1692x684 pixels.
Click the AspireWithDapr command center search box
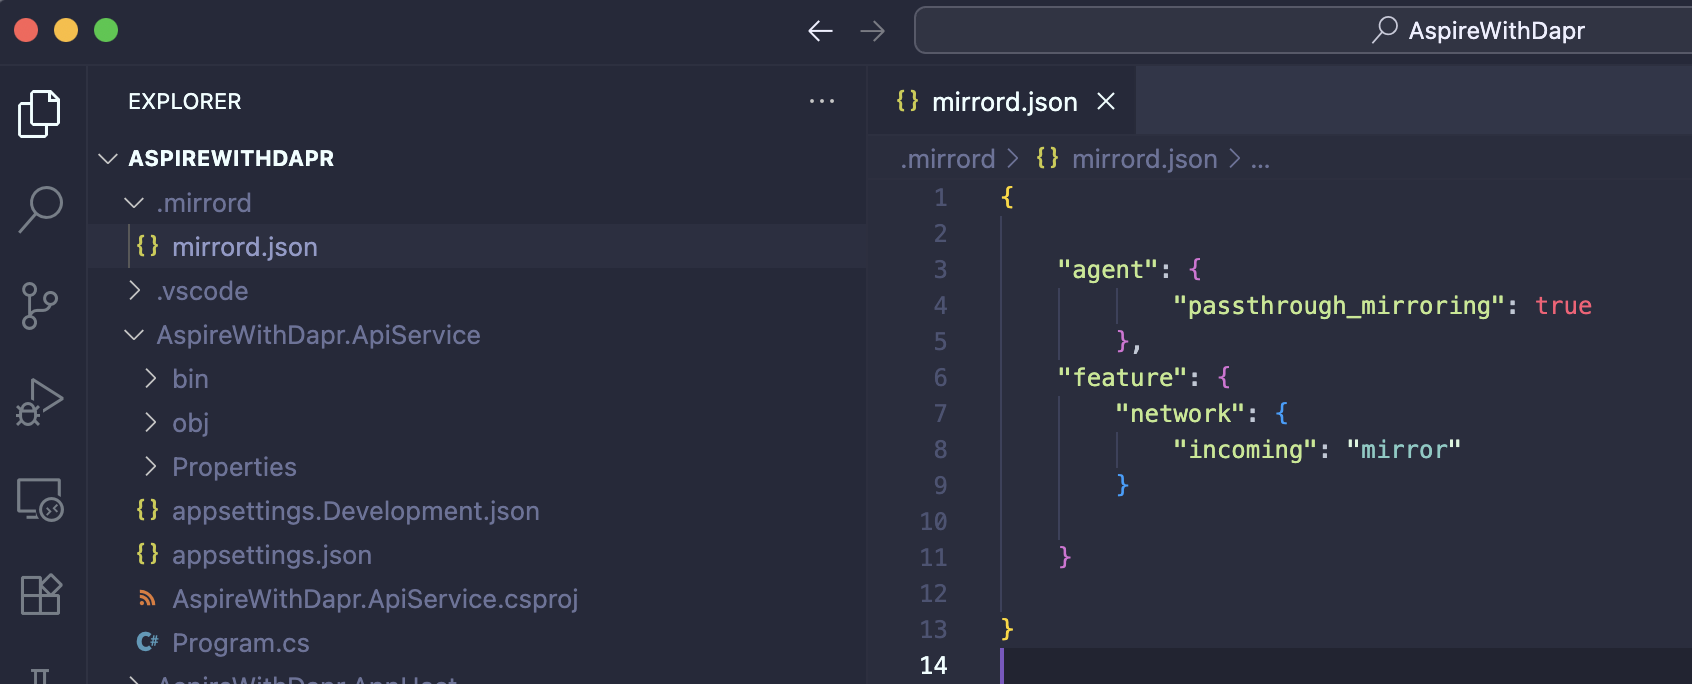tap(1303, 31)
